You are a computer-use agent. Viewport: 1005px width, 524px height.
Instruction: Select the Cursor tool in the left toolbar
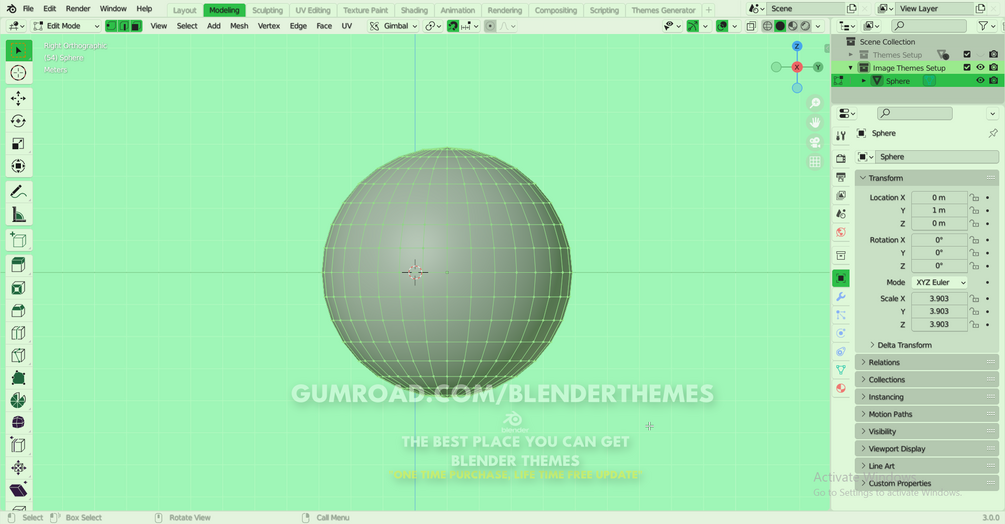[19, 73]
